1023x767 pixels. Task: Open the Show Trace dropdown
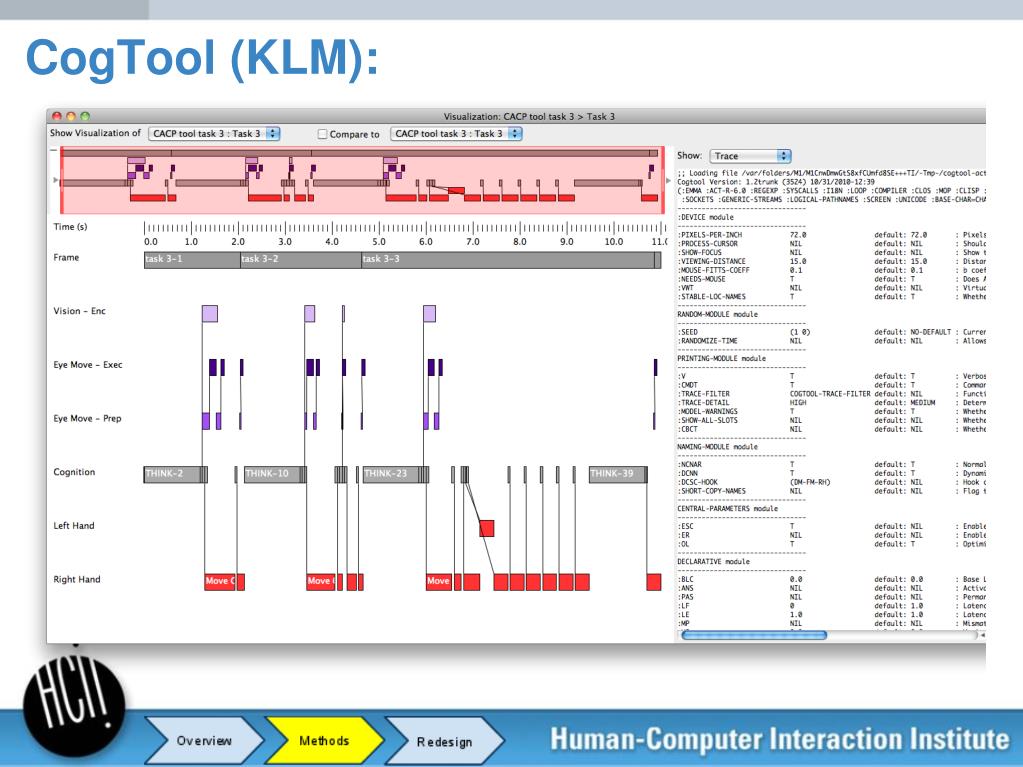pyautogui.click(x=750, y=157)
